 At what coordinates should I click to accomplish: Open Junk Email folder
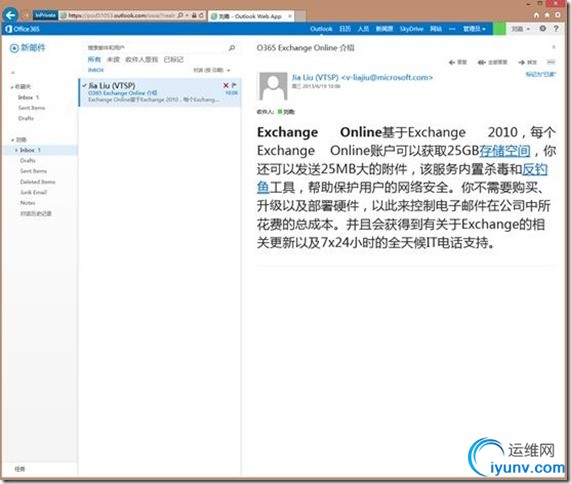33,192
